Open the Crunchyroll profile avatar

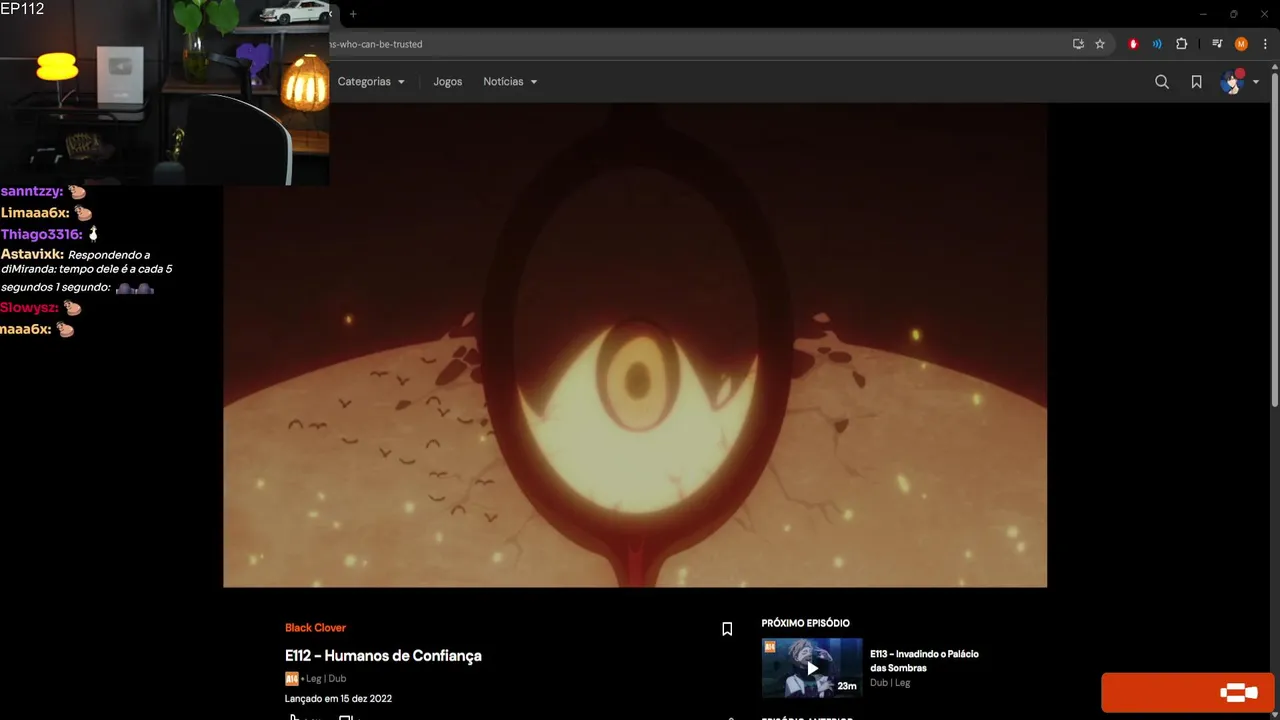point(1231,82)
